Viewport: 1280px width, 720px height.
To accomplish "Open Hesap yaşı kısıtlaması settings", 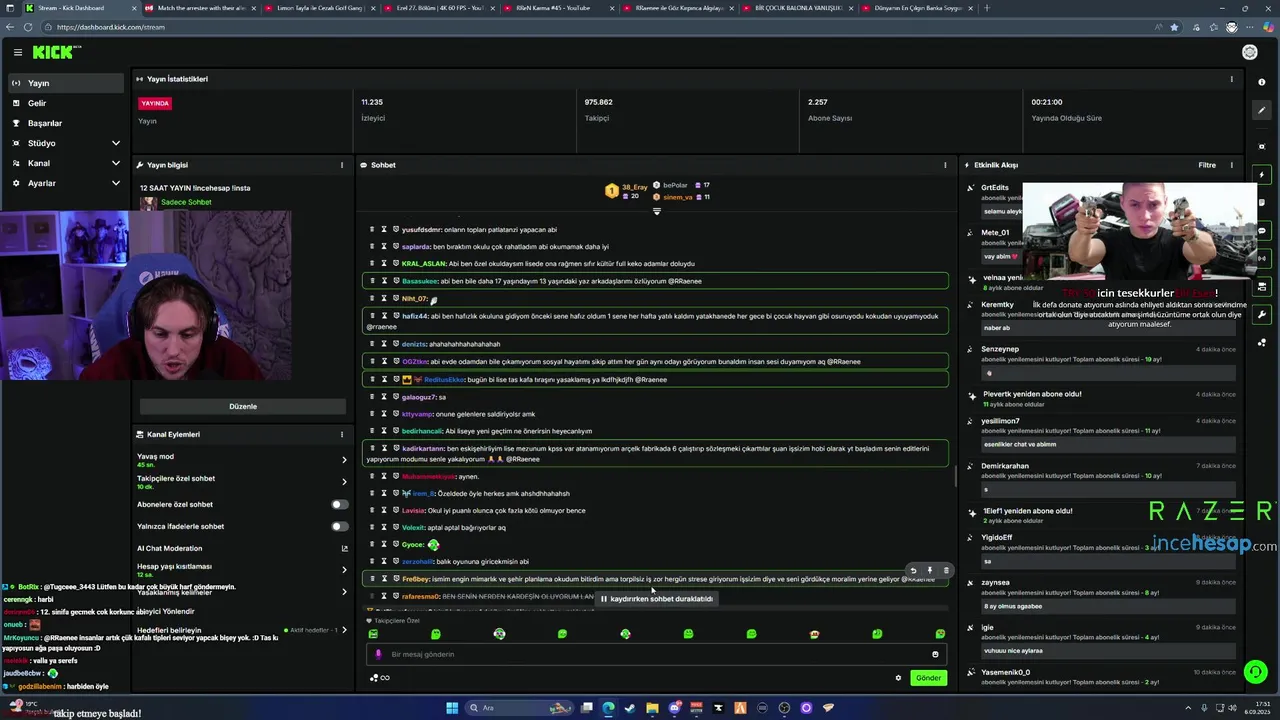I will coord(243,570).
